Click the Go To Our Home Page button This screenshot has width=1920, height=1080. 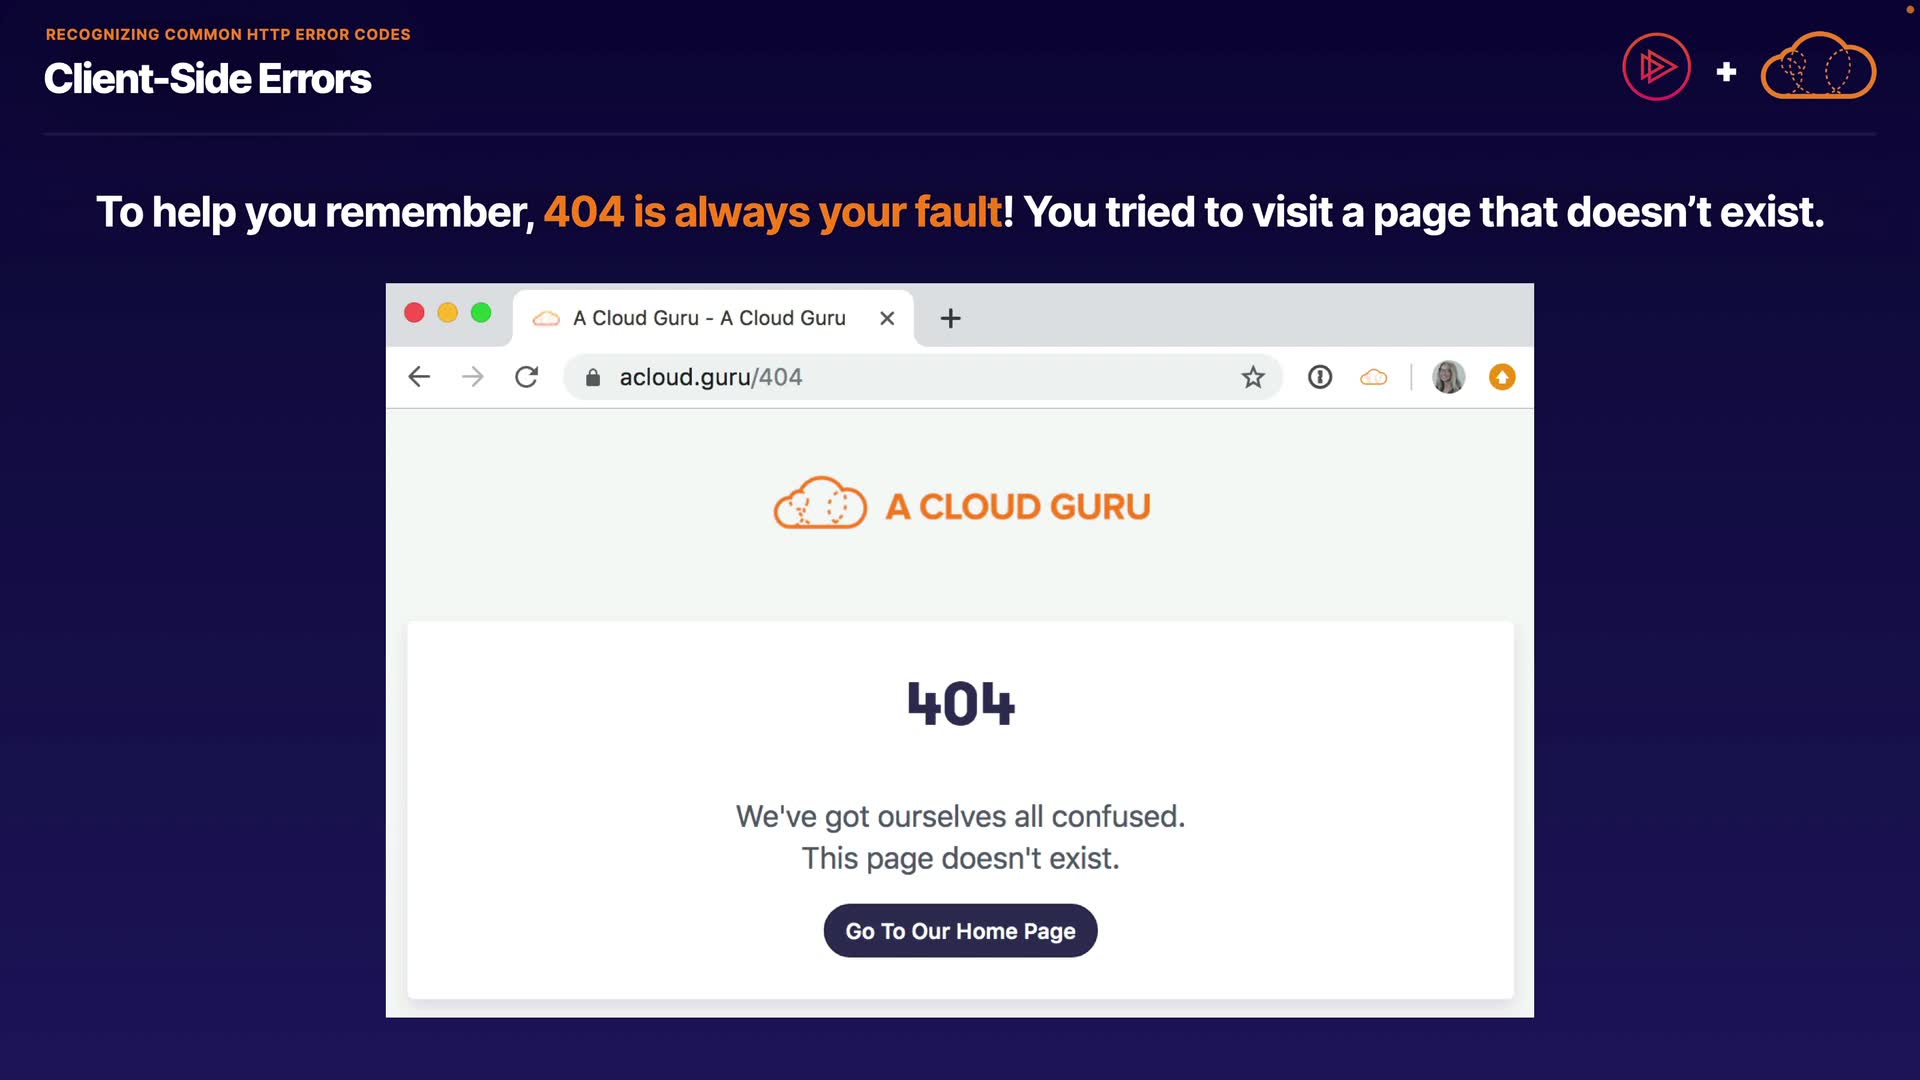pos(960,931)
